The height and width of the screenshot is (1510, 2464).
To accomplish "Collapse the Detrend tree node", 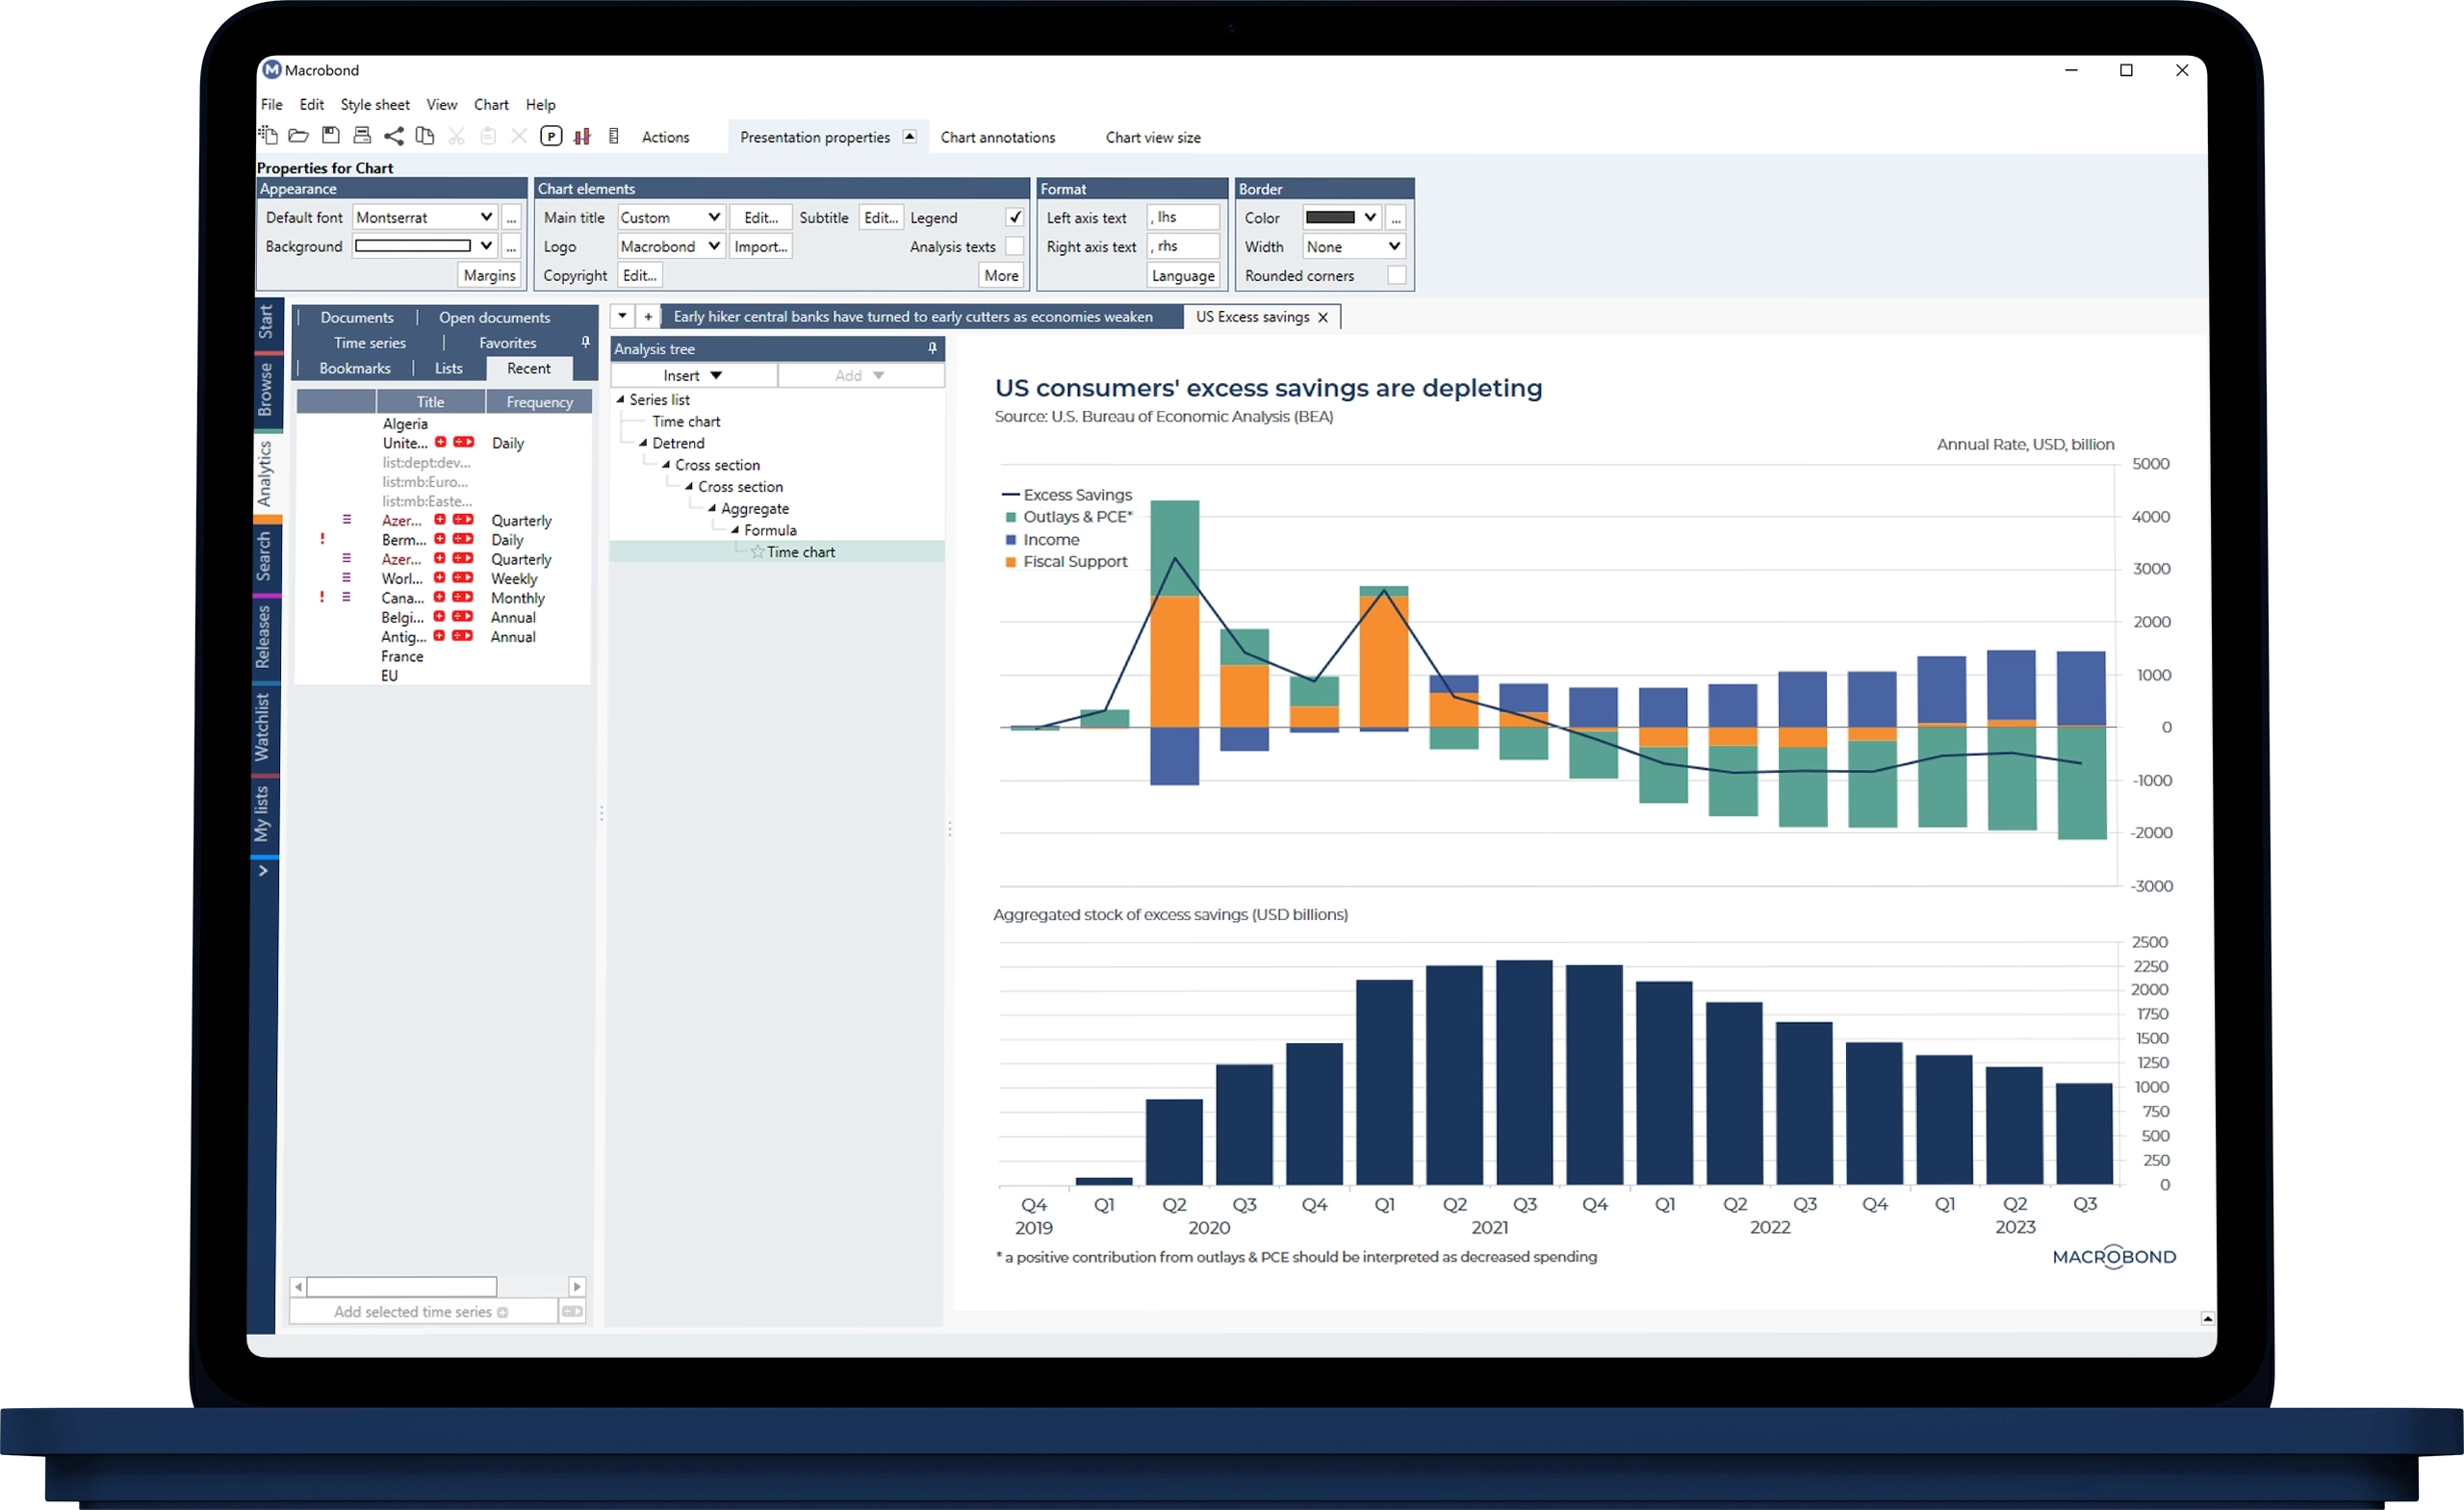I will coord(643,443).
